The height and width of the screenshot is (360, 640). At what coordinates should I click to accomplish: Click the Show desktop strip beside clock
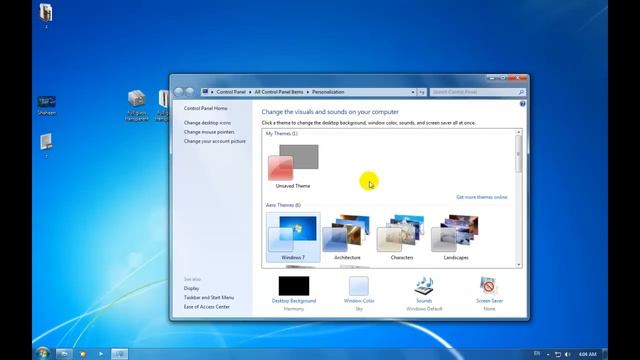pyautogui.click(x=605, y=354)
